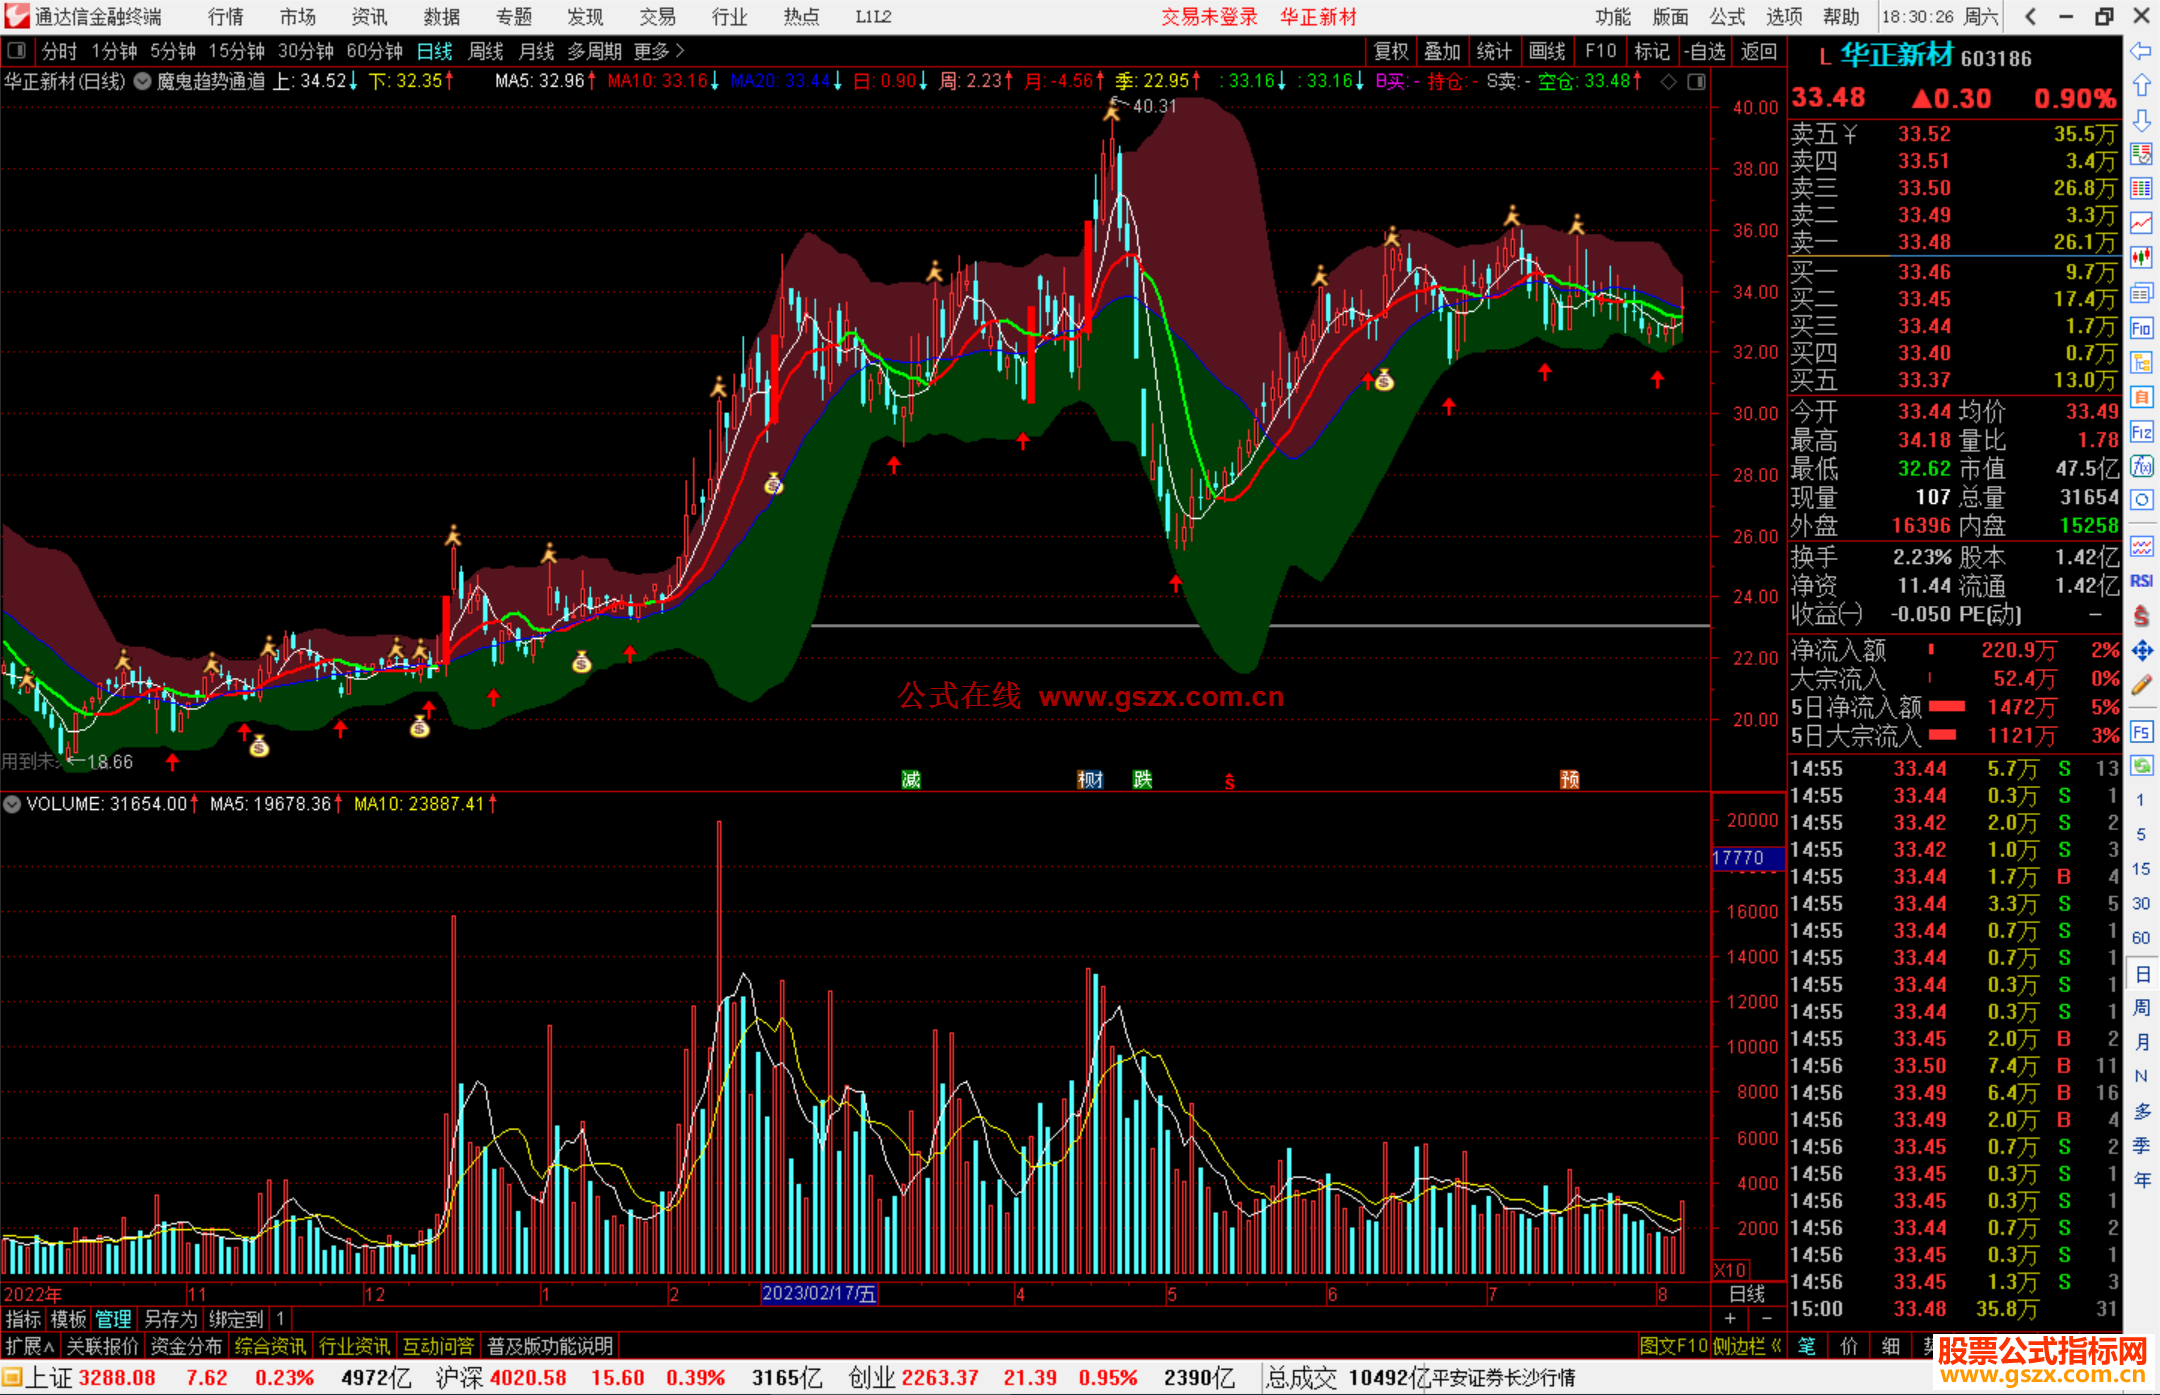Open the 扩展 expander at bottom left
Screen dimensions: 2160x1395
30,1346
